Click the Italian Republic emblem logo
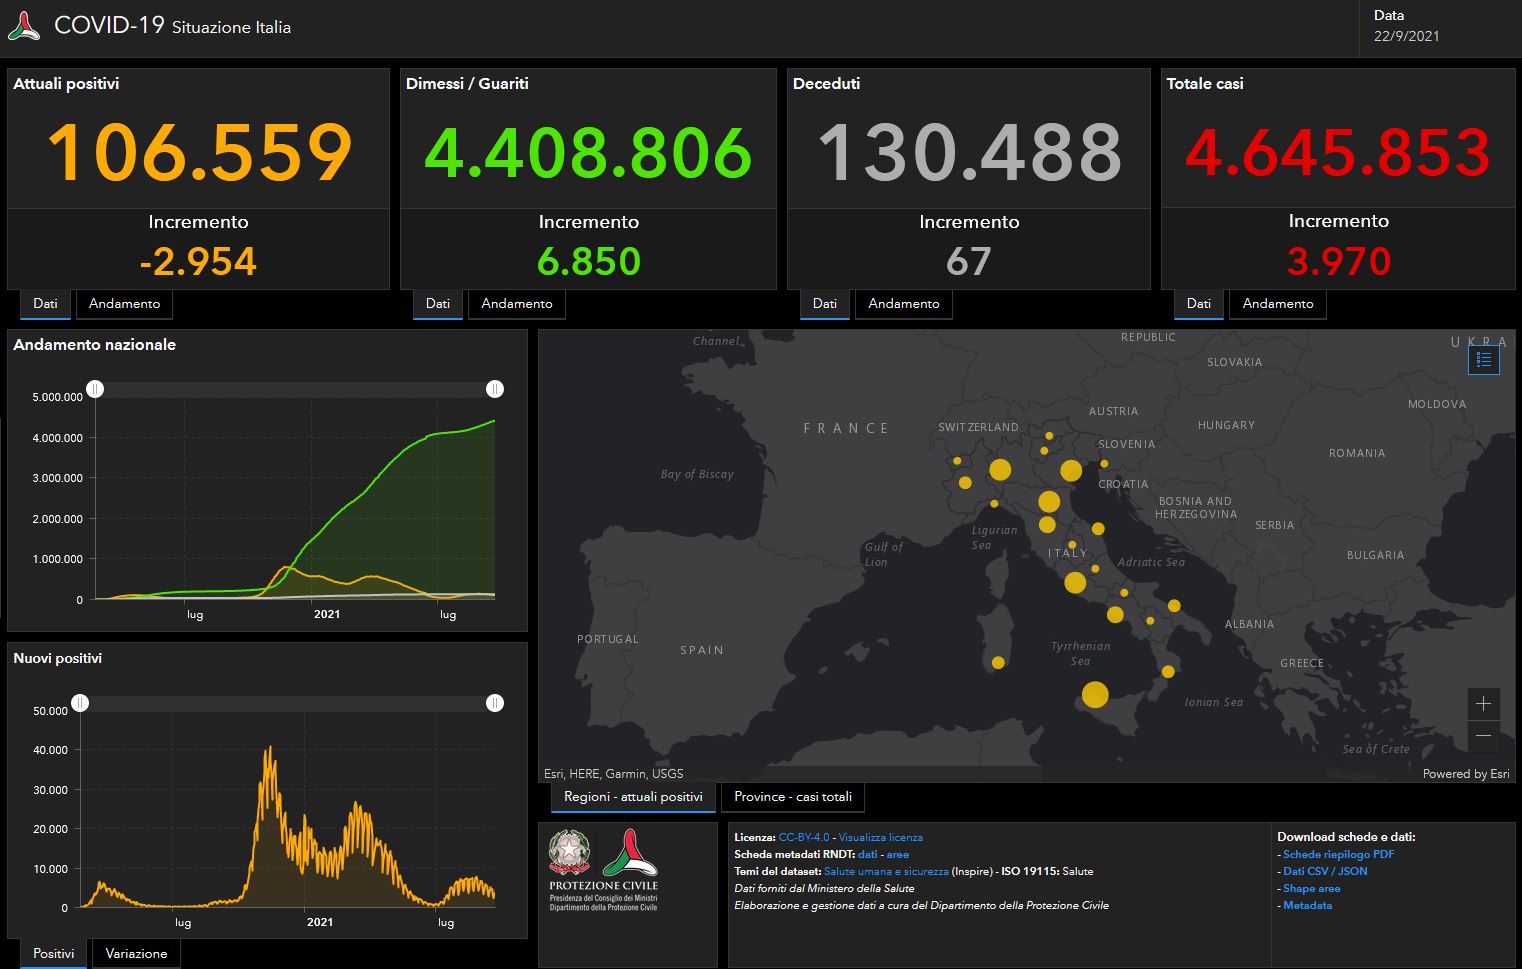 tap(569, 852)
